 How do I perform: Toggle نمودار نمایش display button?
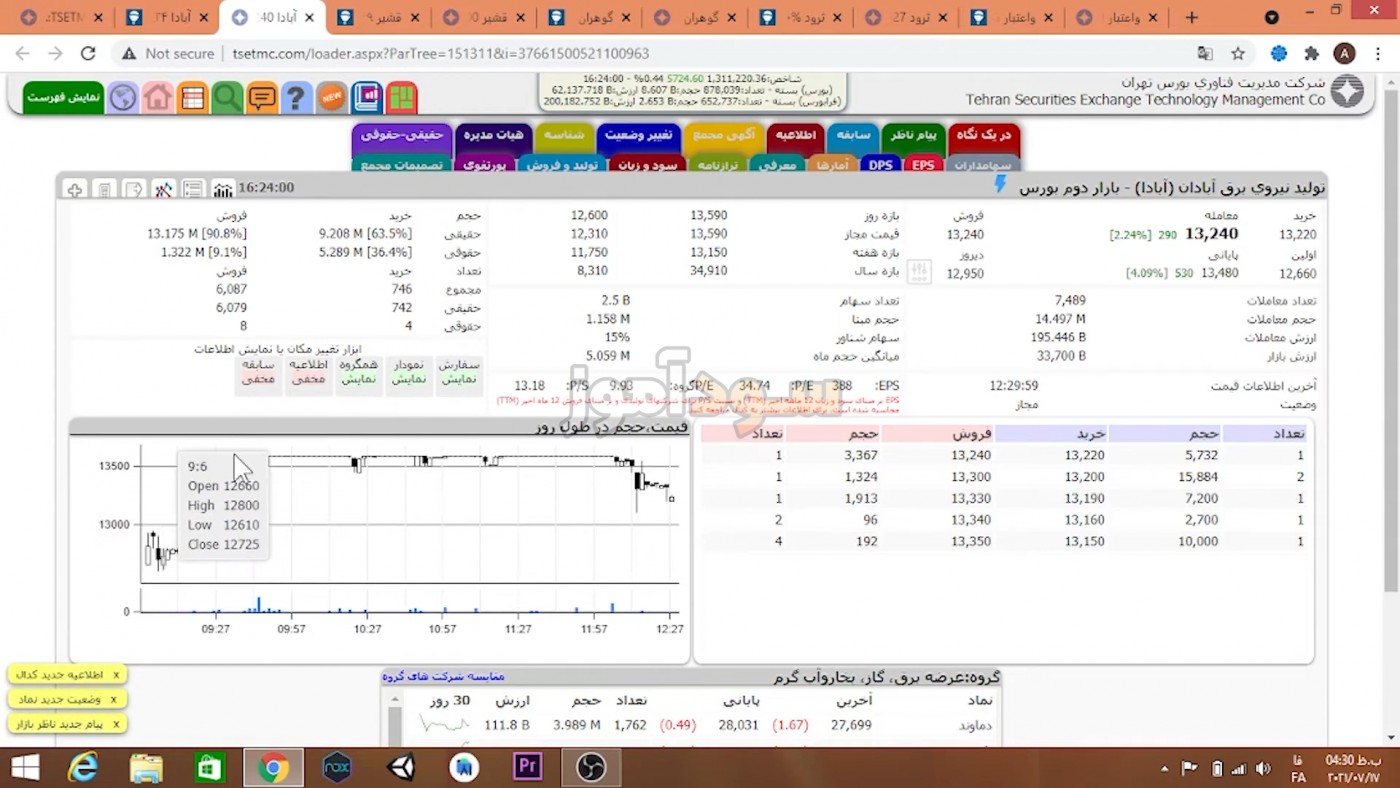point(409,373)
